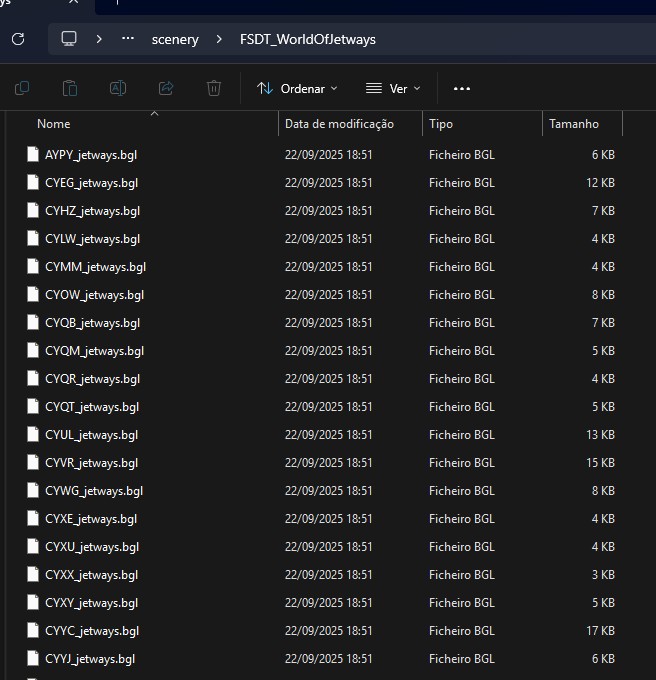Select the file name CYYJ_jetways.bgl
This screenshot has height=680, width=656.
90,659
